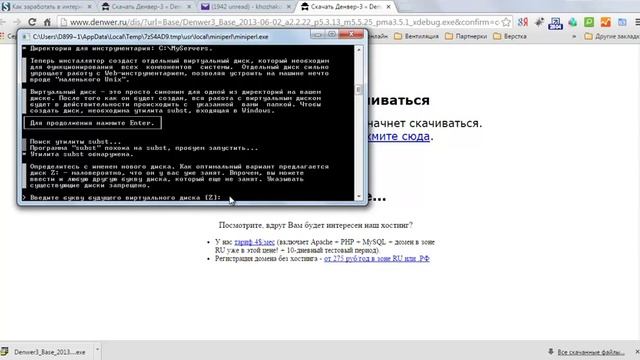Open the Denwer3_Base exe file icon in downloads bar
The image size is (640, 360).
tap(4, 351)
